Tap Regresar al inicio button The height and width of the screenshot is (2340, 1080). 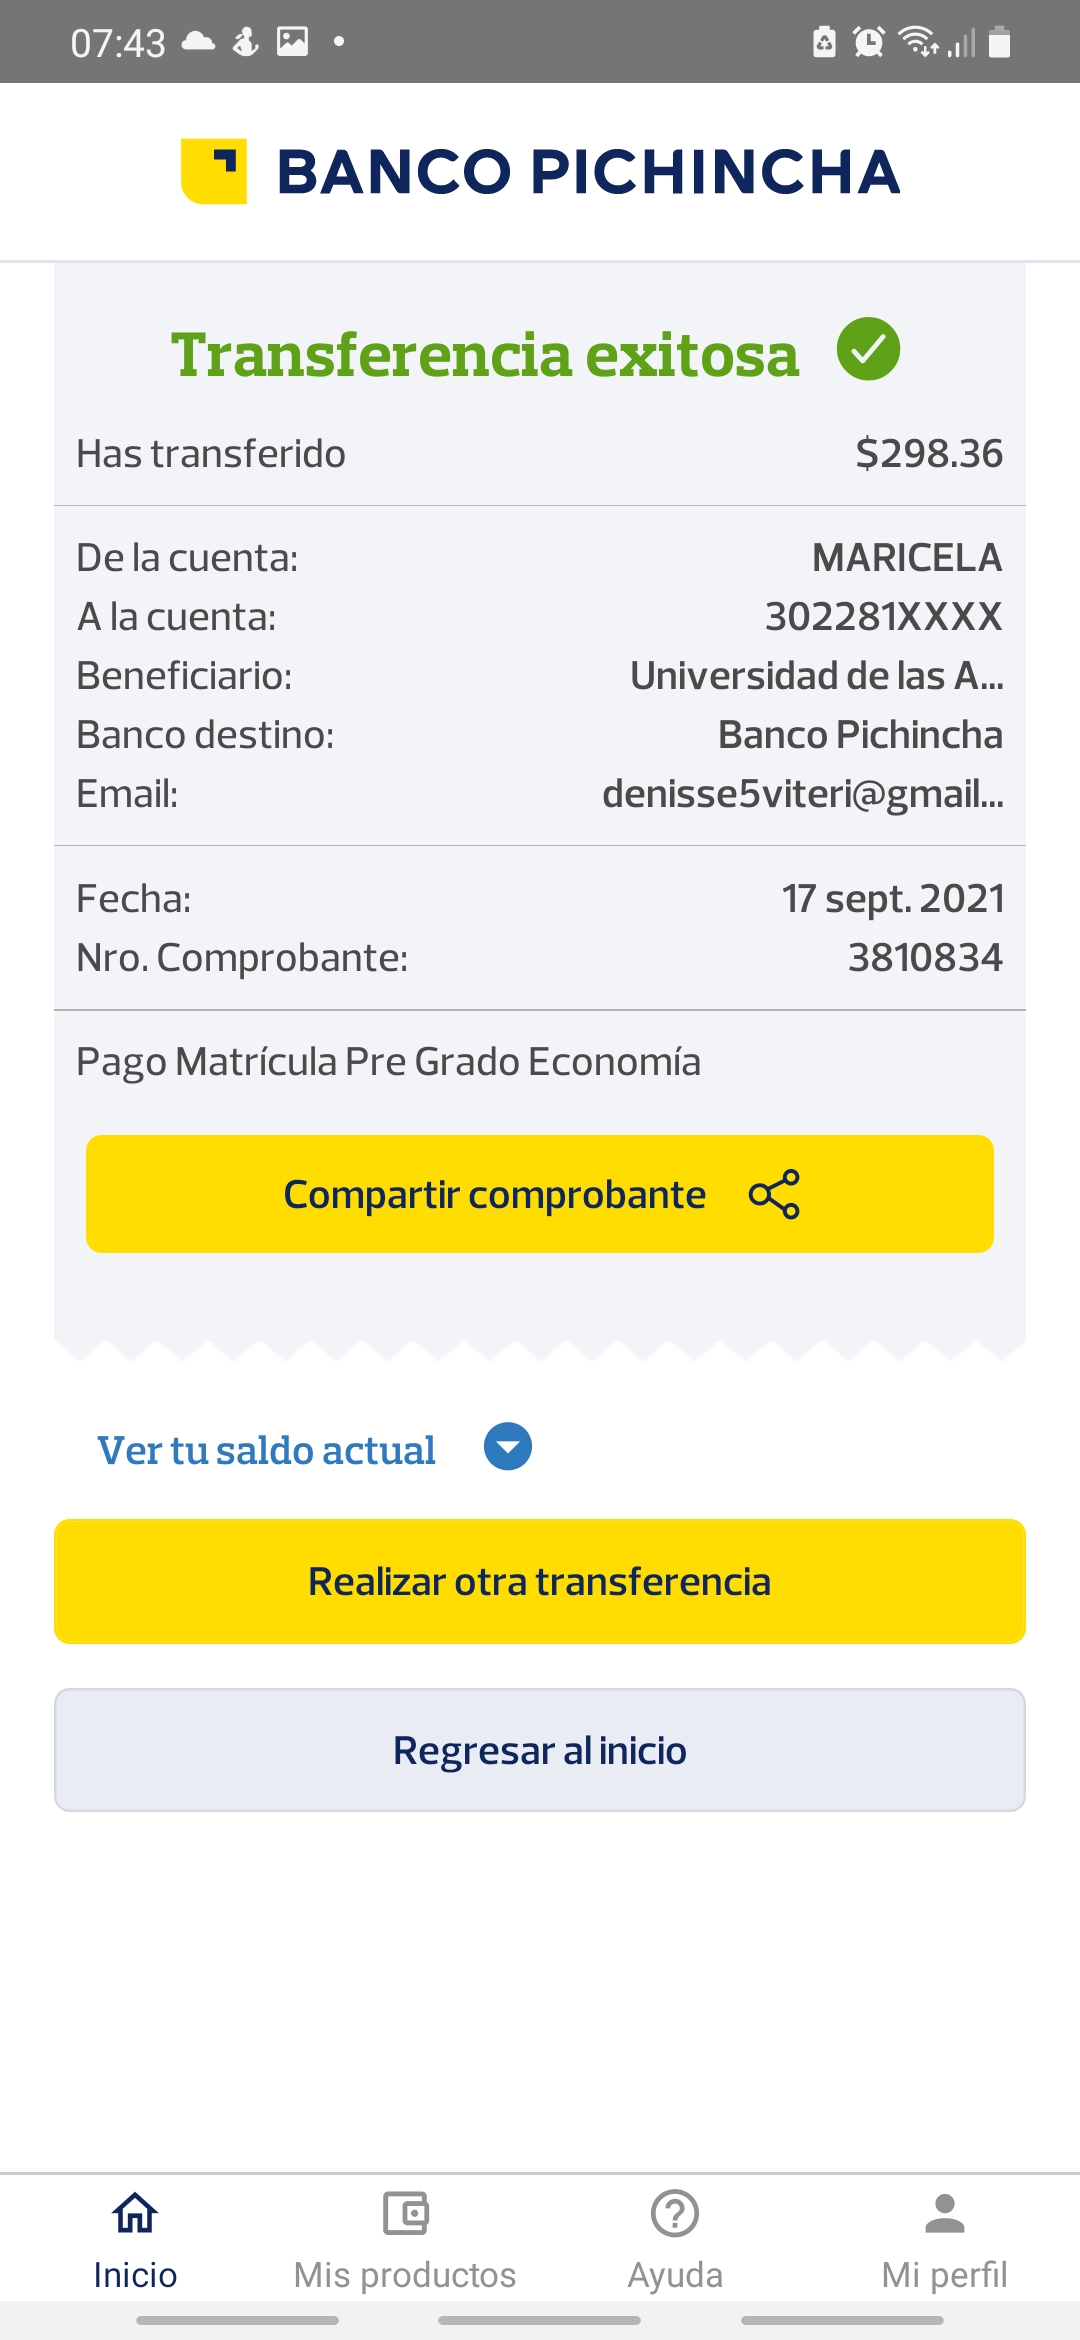[x=540, y=1750]
